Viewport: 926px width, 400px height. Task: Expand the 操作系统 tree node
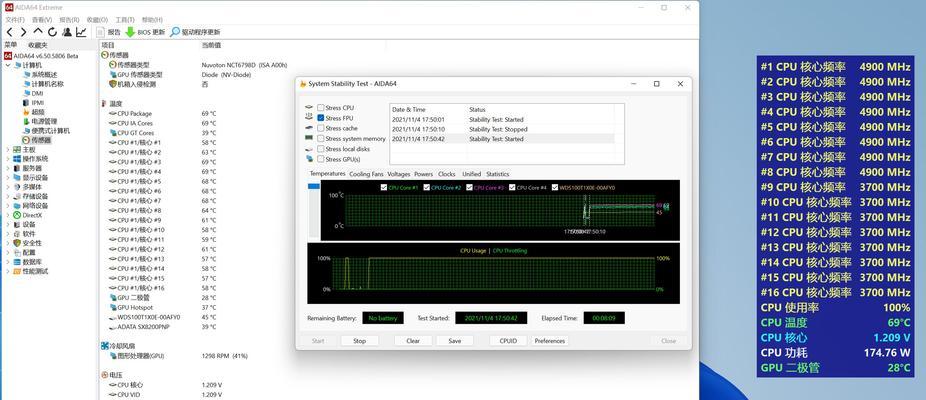[8, 159]
